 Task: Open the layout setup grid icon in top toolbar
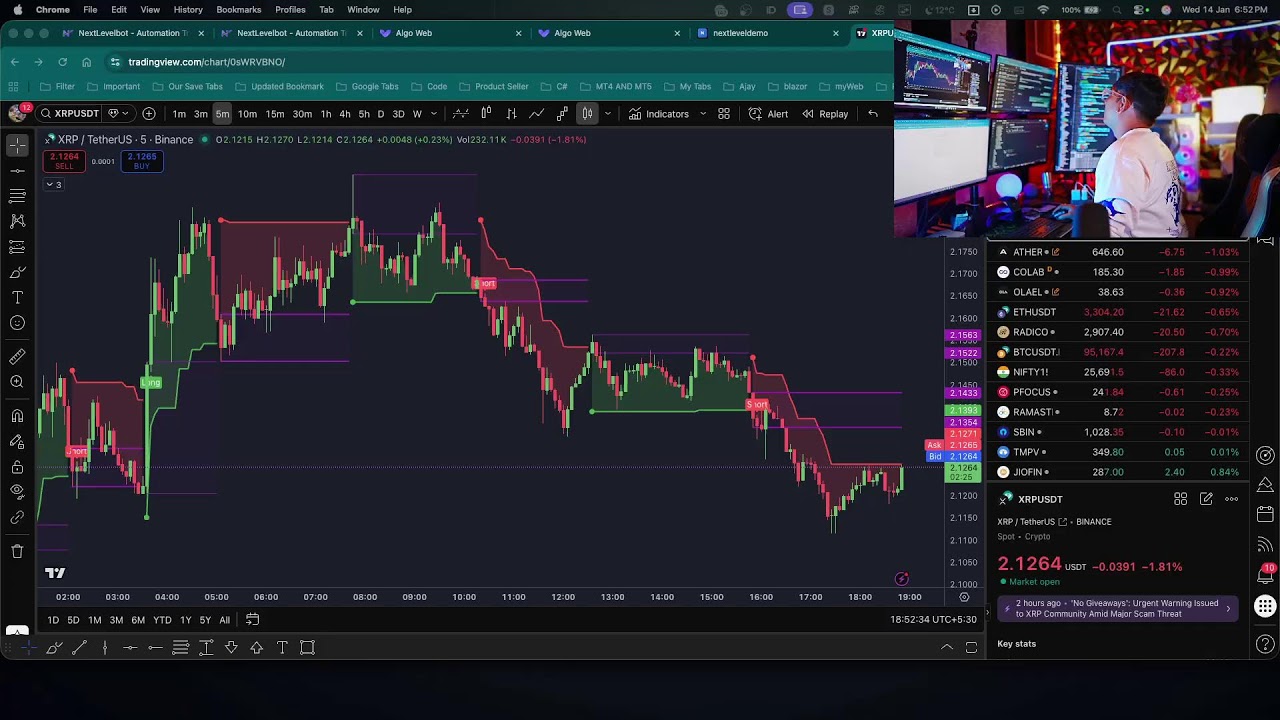click(x=724, y=114)
